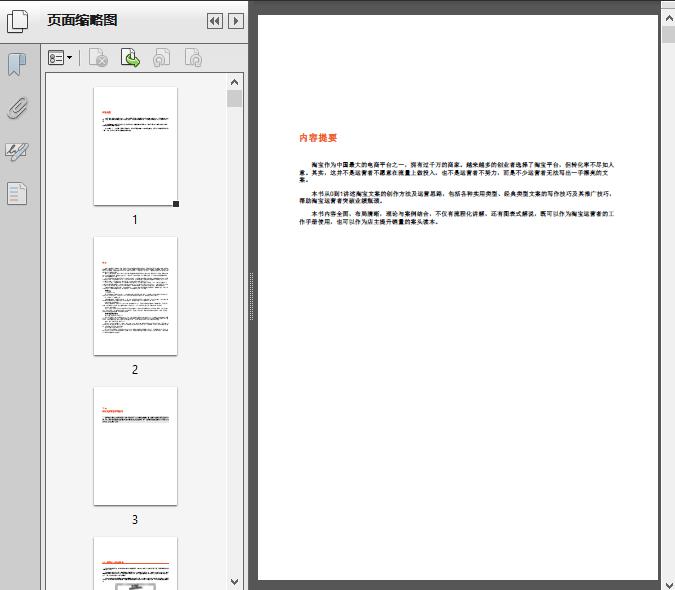This screenshot has height=590, width=675.
Task: Click the third paragraph starting with 本书内容全面
Action: (x=456, y=218)
